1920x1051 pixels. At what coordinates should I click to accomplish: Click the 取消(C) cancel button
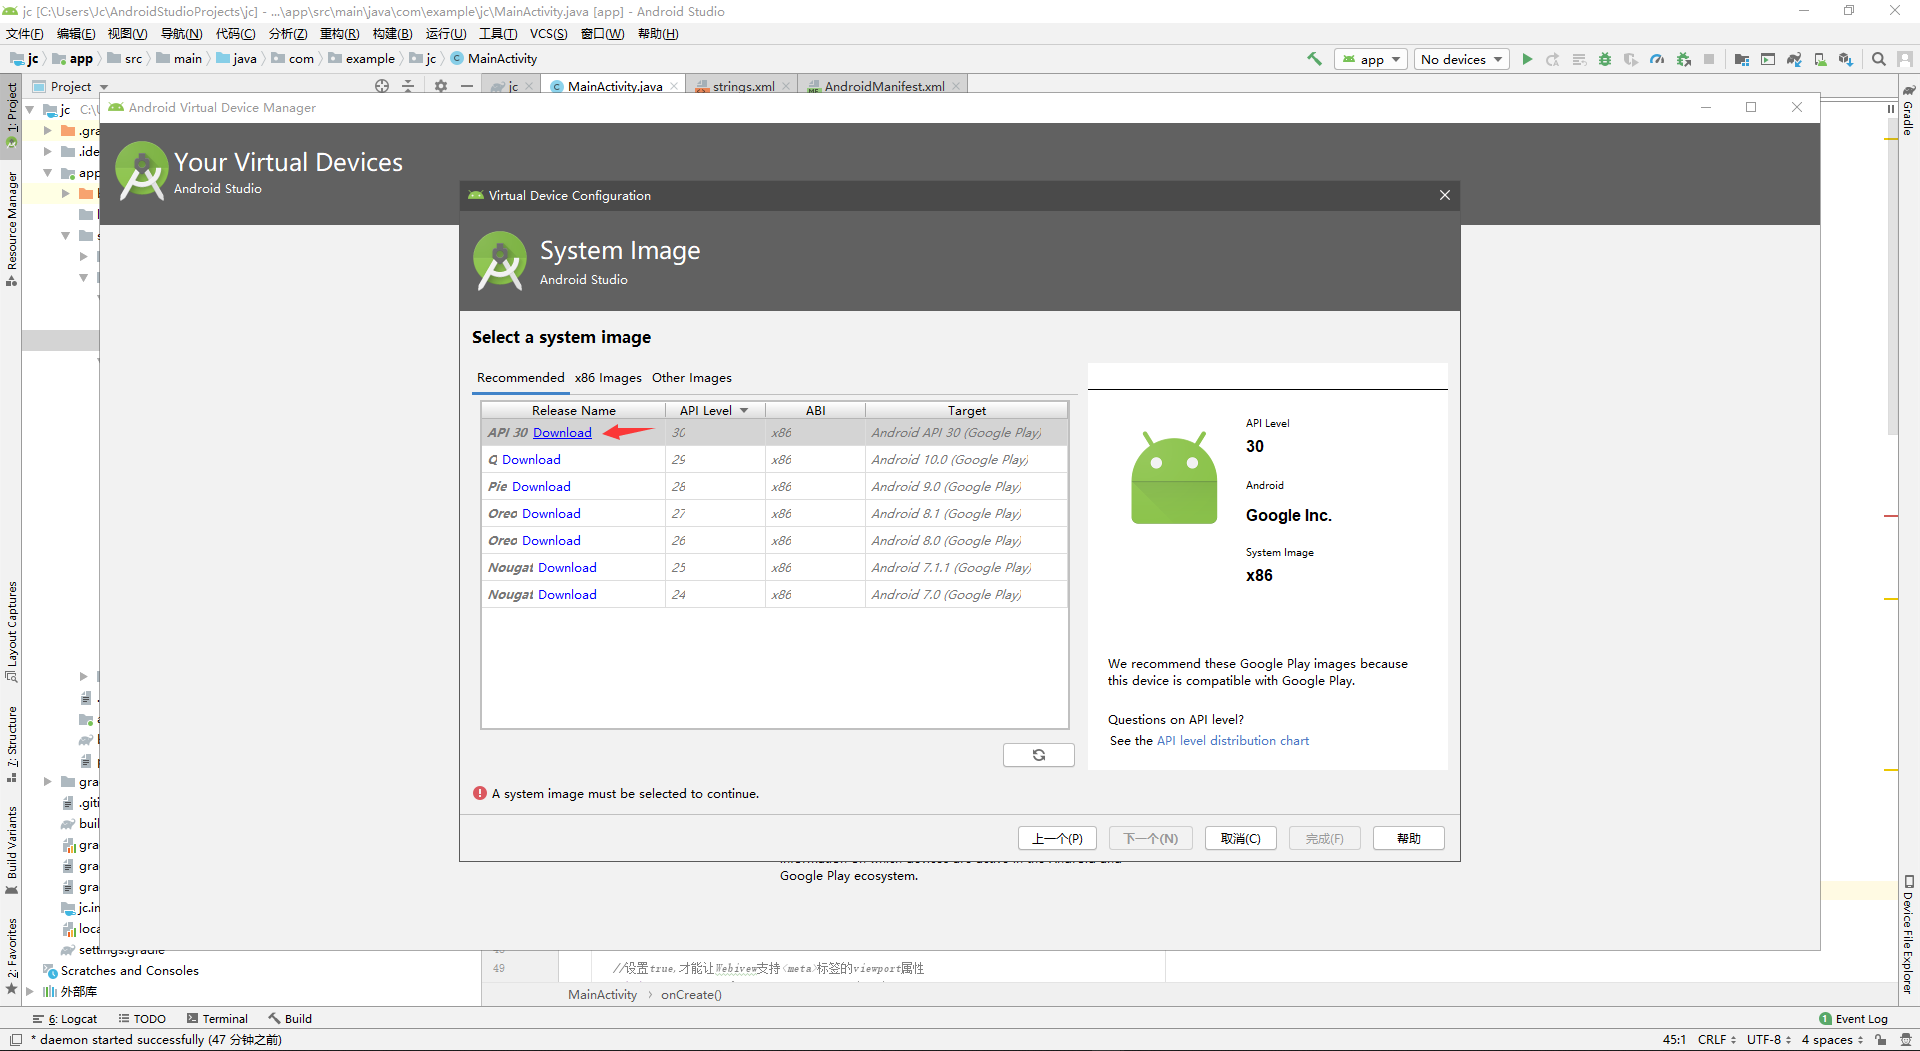1240,838
